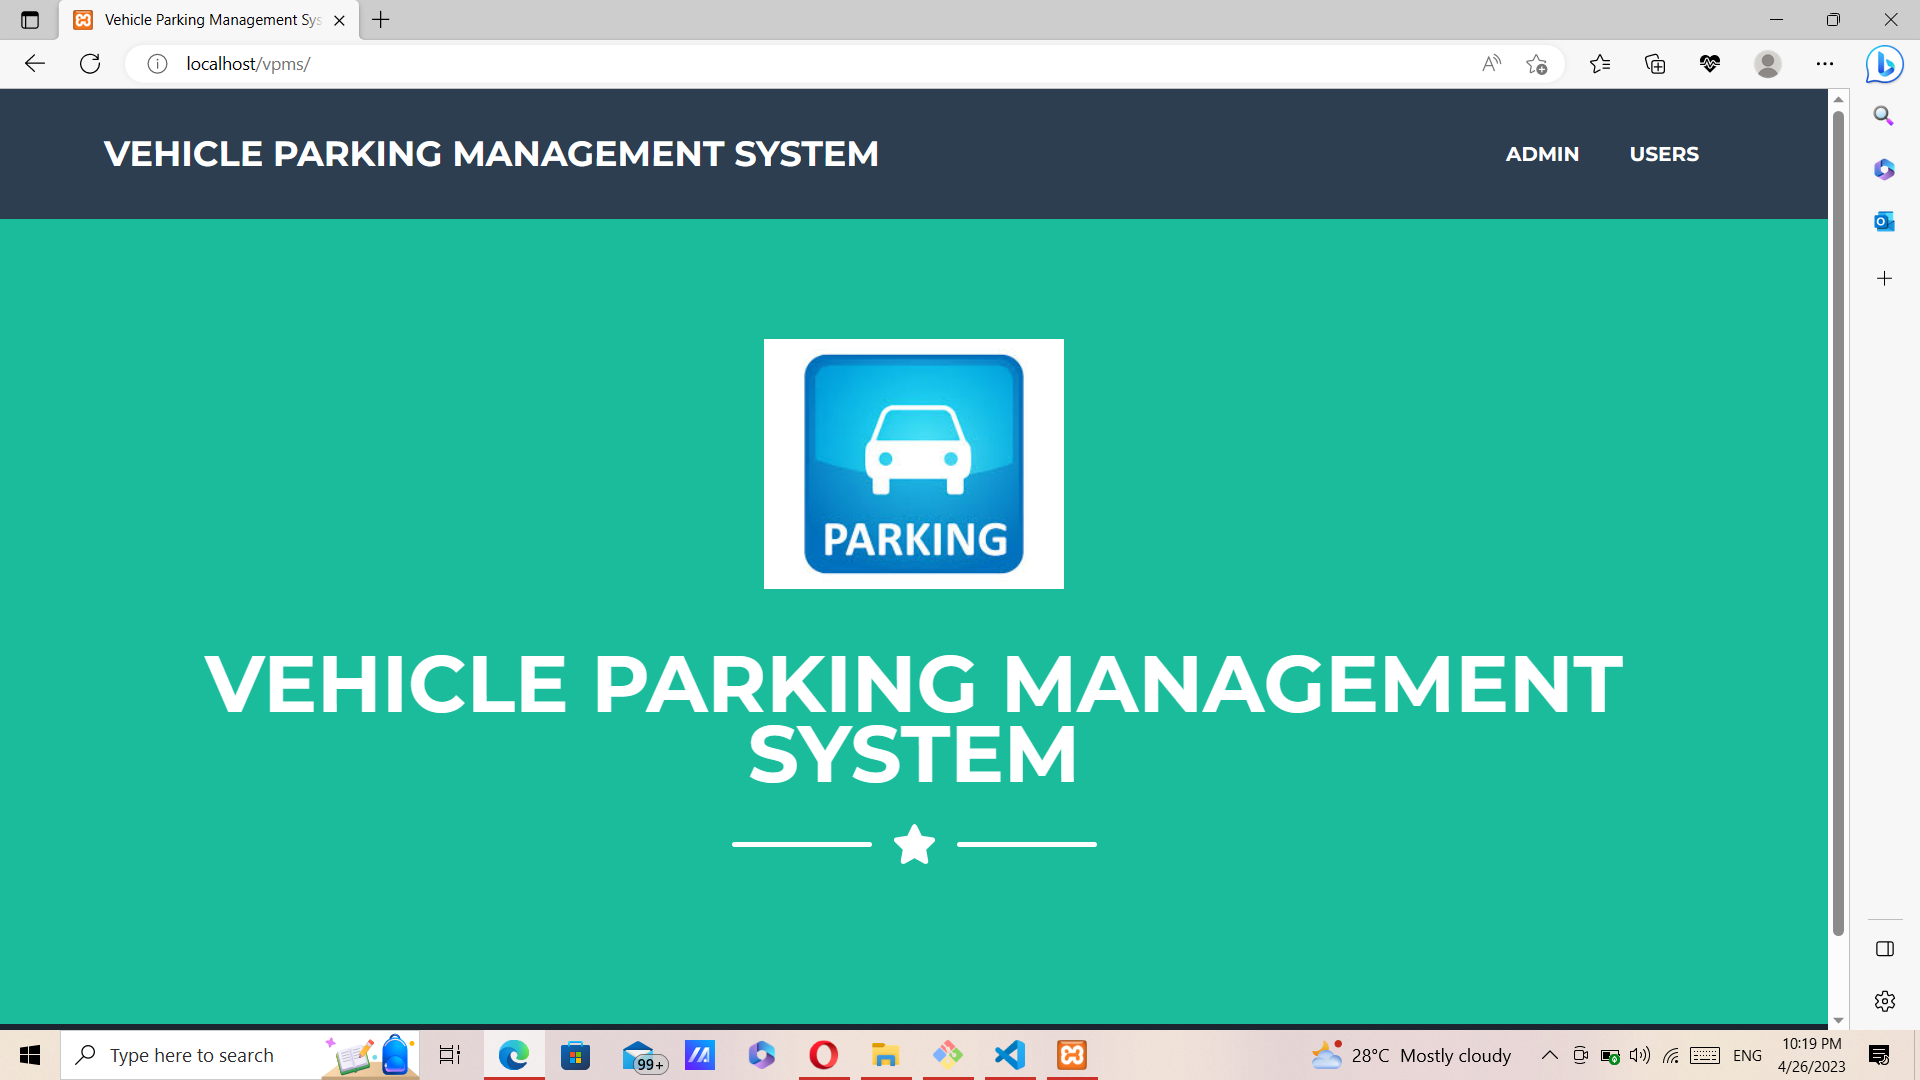Viewport: 1920px width, 1080px height.
Task: Add this page to favorites
Action: coord(1537,63)
